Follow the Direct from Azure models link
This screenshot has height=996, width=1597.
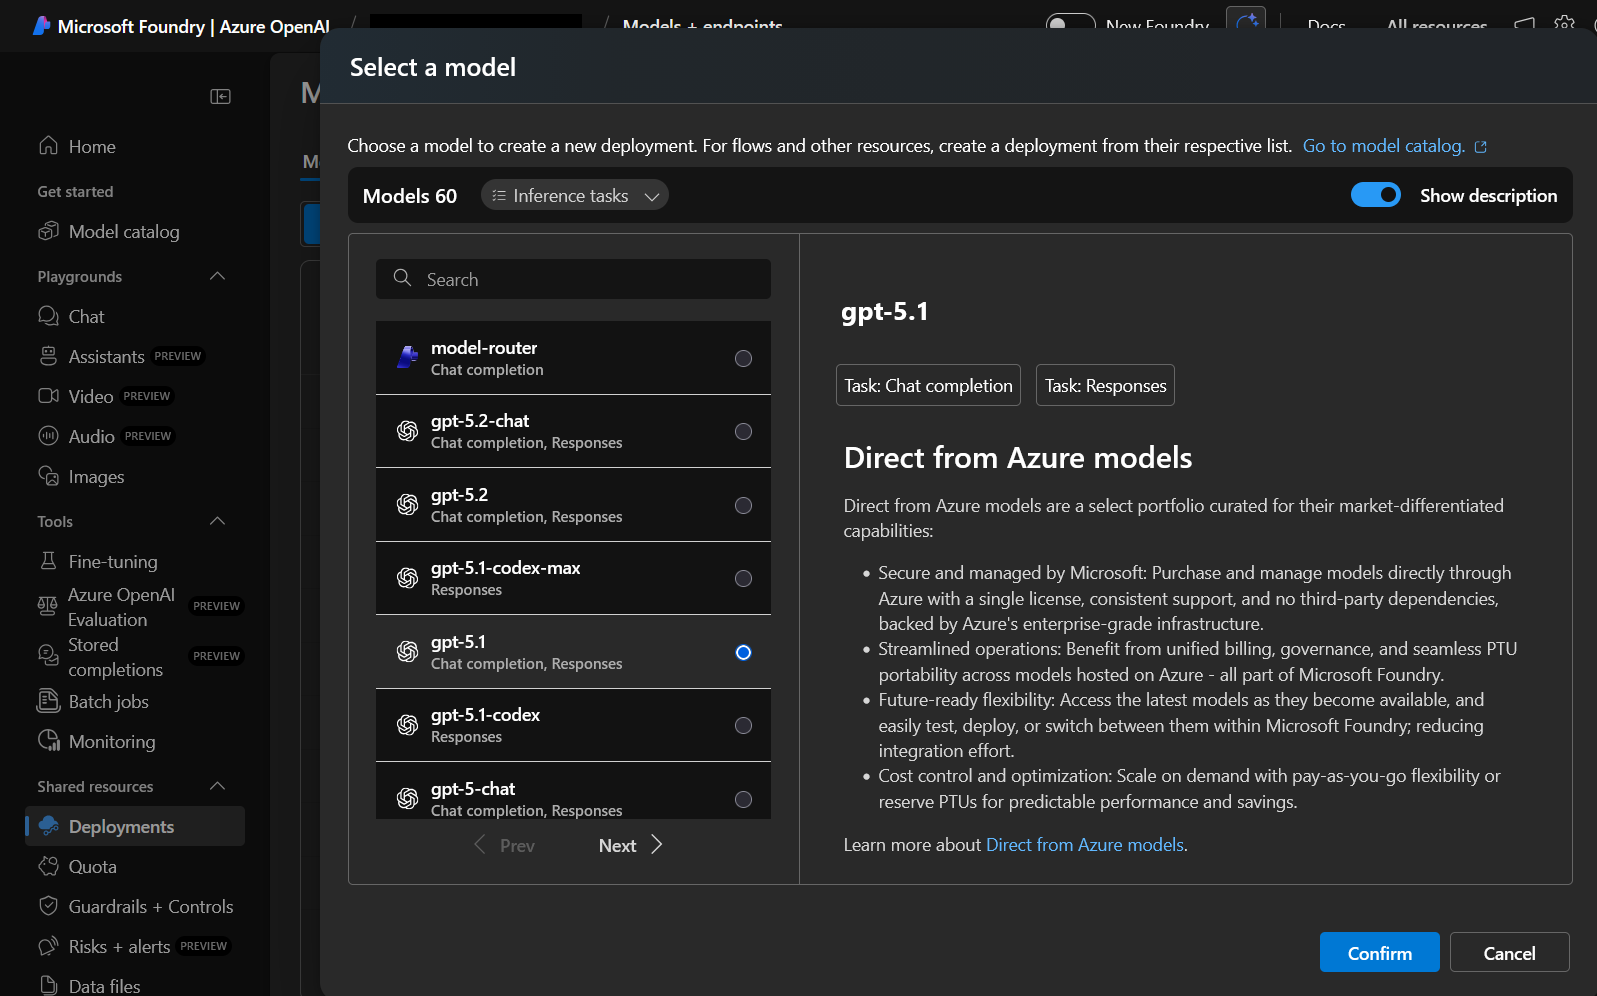(1085, 845)
